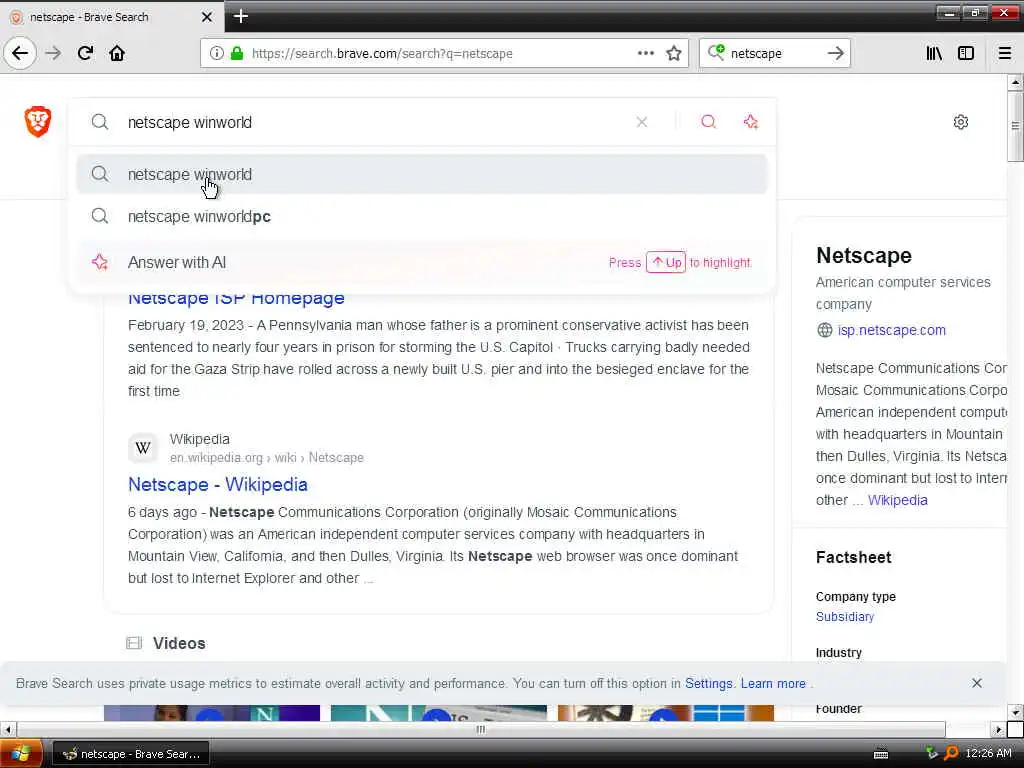Click "Learn more" in the notice

click(773, 683)
